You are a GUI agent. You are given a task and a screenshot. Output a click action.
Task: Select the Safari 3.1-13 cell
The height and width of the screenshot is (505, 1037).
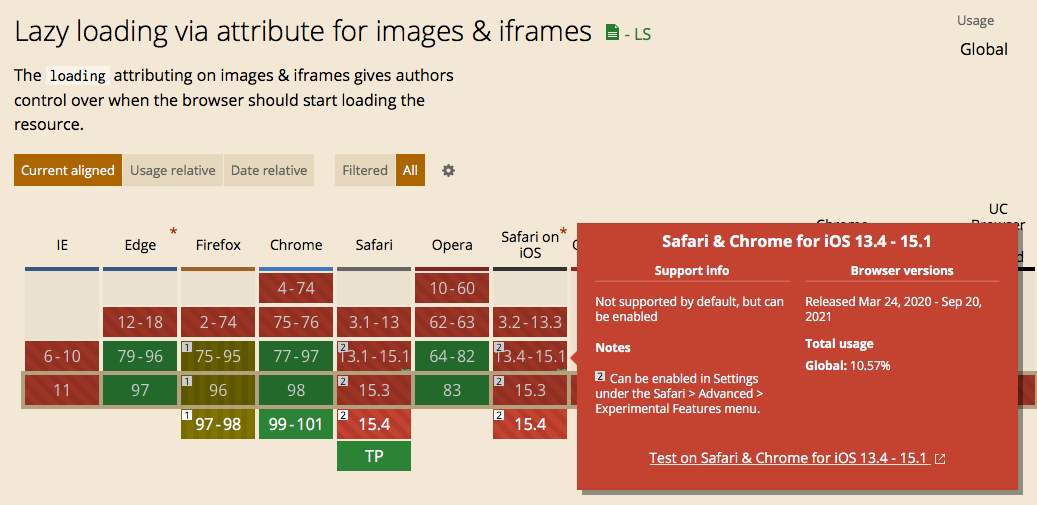click(x=374, y=323)
